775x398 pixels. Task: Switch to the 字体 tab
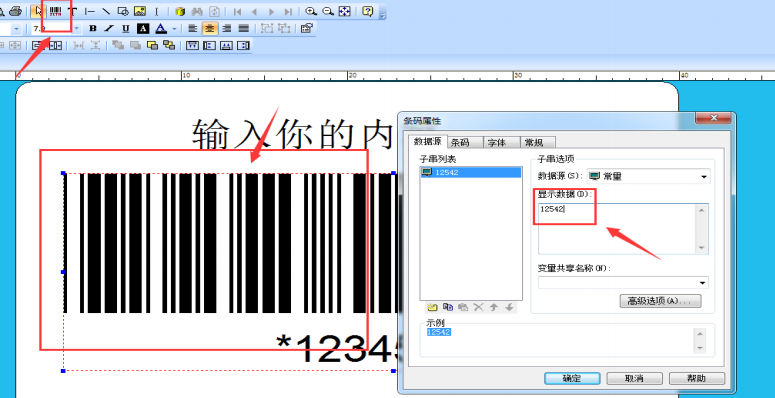tap(496, 142)
